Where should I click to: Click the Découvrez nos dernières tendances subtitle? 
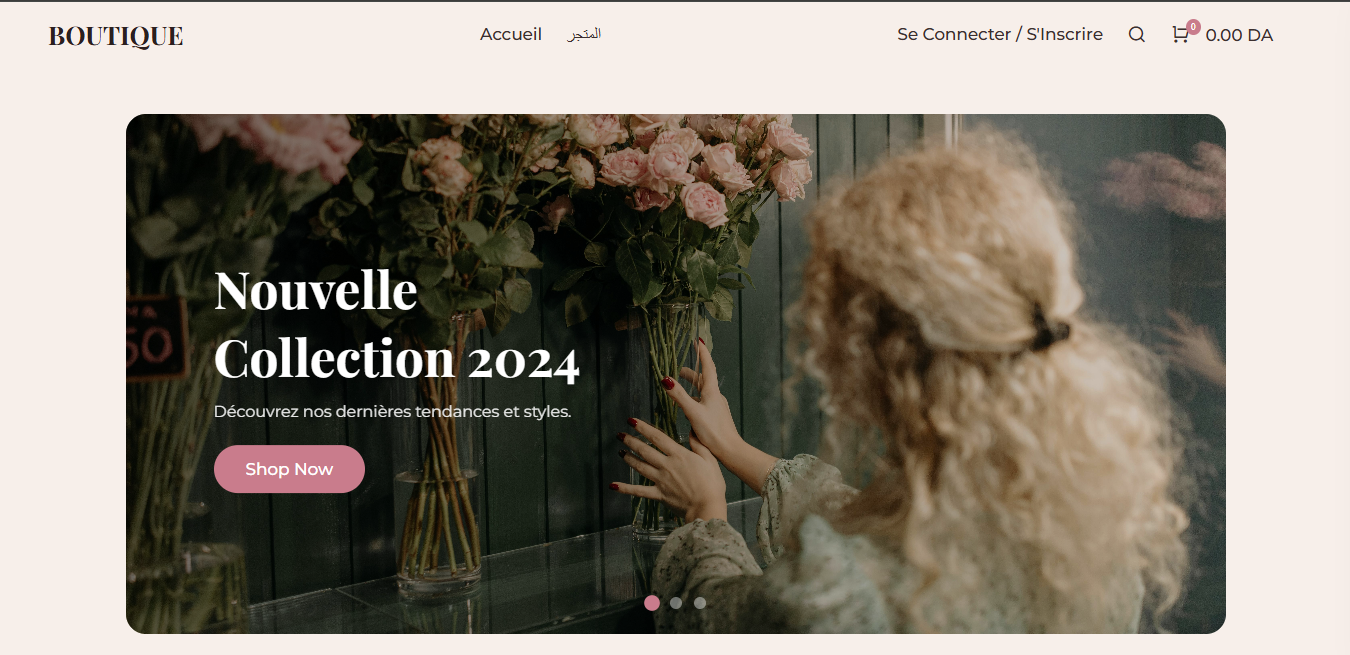392,411
